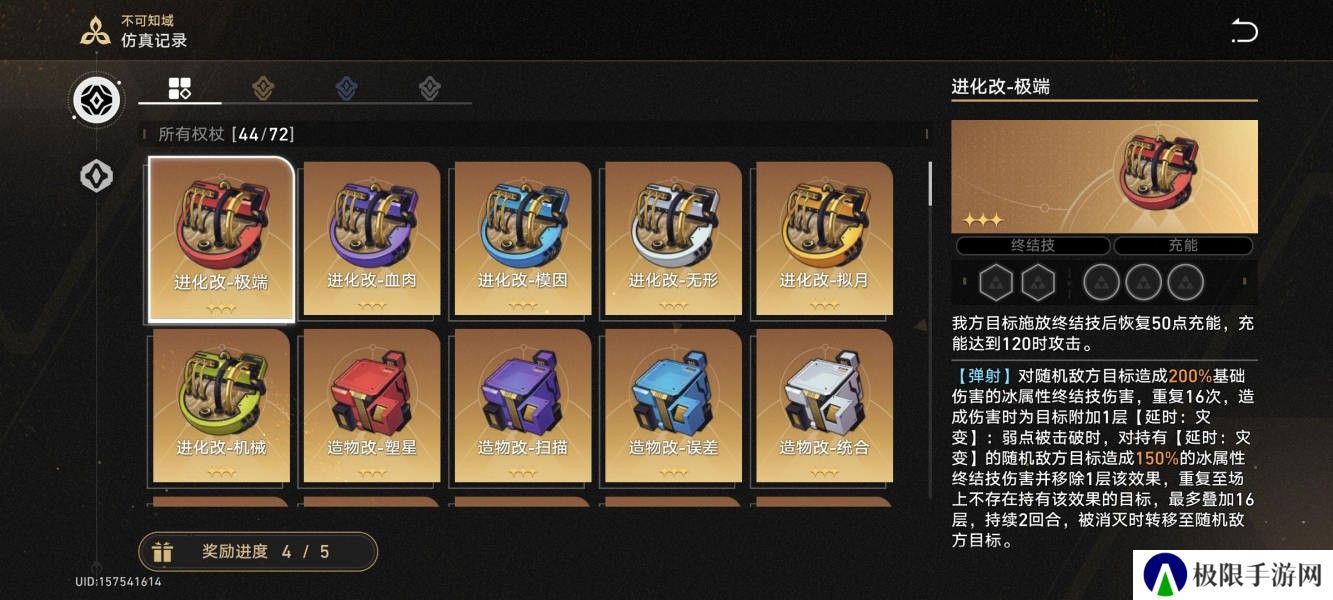
Task: Pick the 造物改-统合 white cube card
Action: tap(824, 406)
